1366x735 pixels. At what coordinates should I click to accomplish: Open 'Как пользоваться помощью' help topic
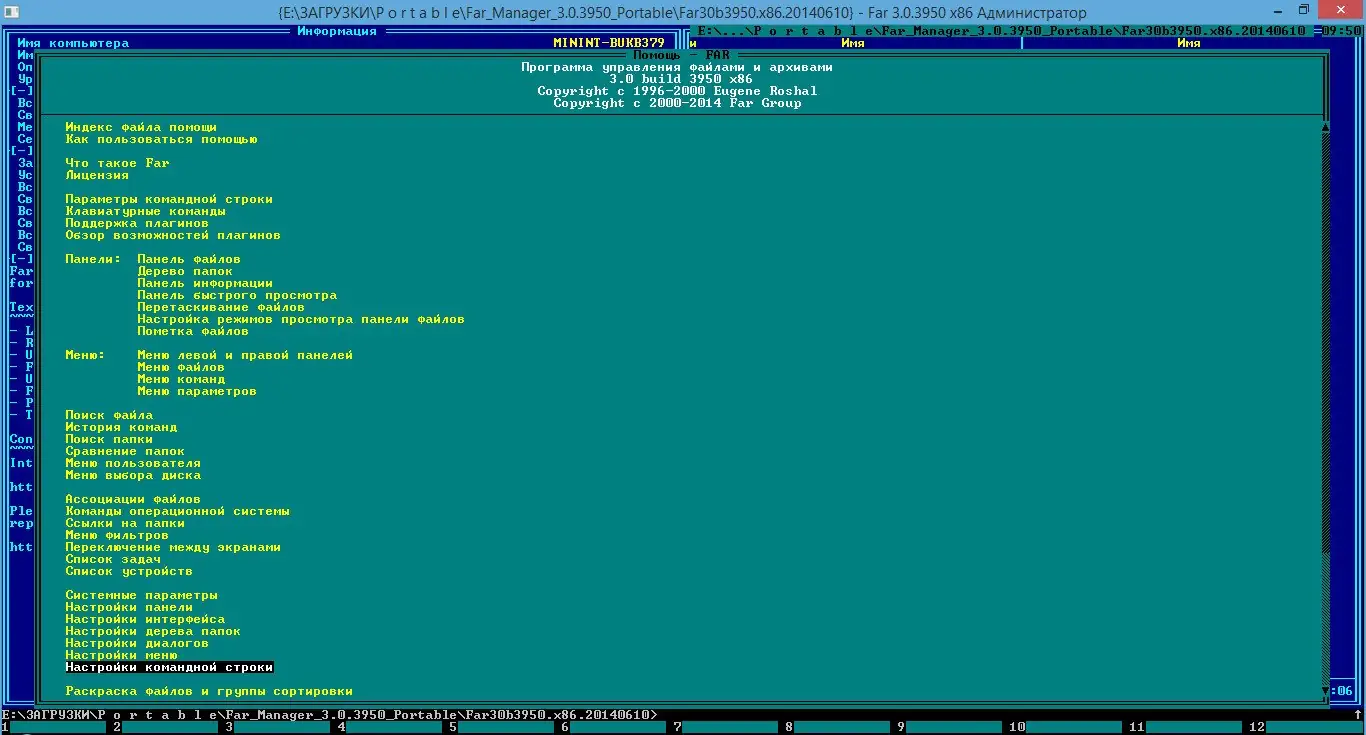point(161,139)
